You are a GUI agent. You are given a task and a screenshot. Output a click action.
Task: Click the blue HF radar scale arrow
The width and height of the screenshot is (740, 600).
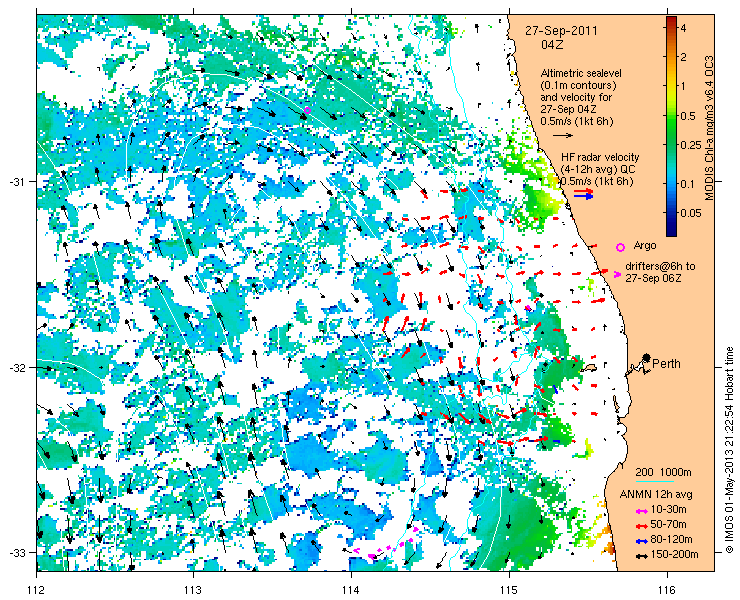pyautogui.click(x=584, y=197)
